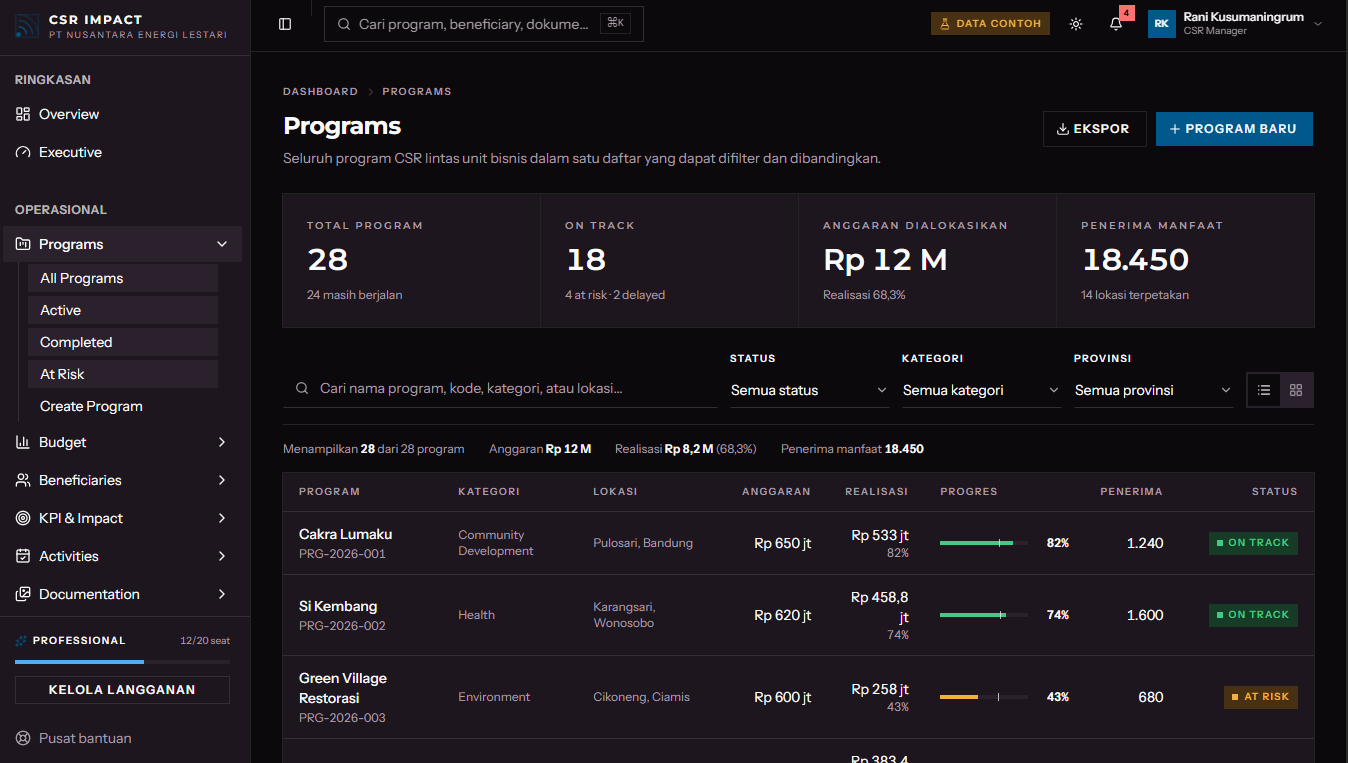Click the Budget chart icon in sidebar
This screenshot has width=1348, height=763.
pos(23,442)
